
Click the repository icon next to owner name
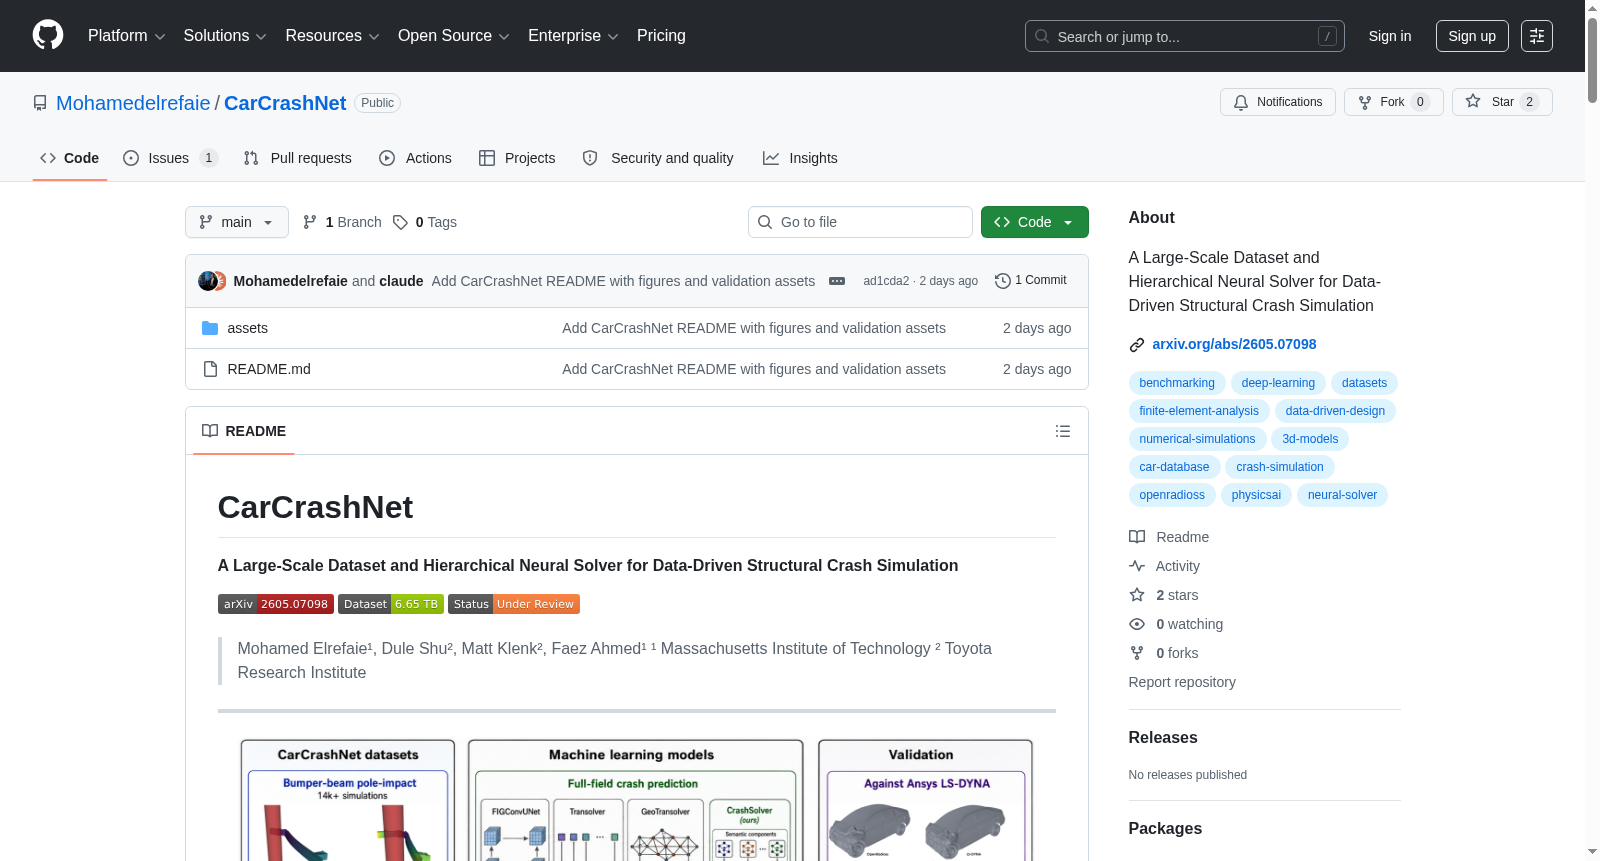click(40, 103)
